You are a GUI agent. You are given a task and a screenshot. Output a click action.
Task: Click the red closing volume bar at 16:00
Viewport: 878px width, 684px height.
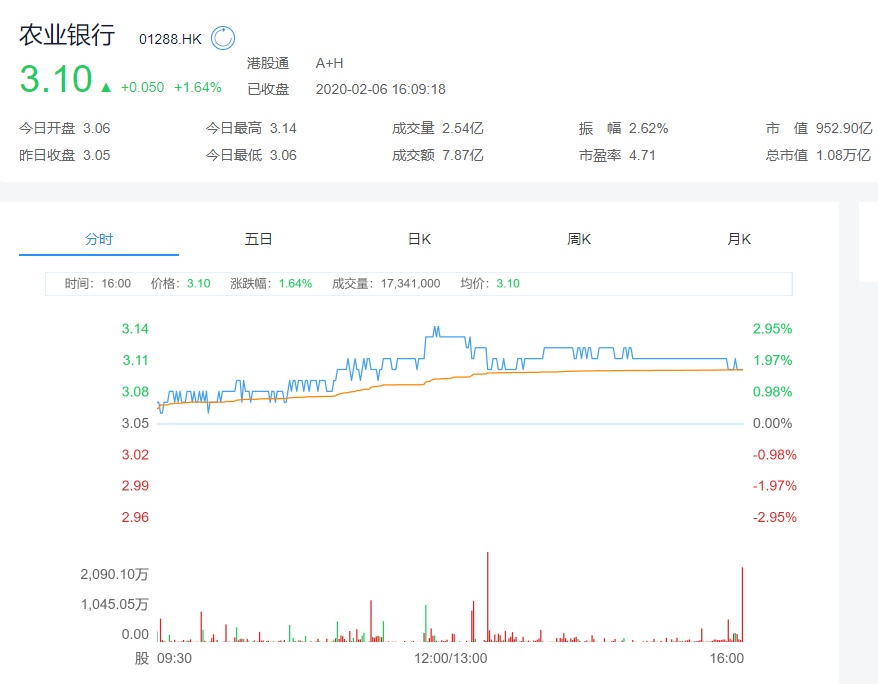click(742, 605)
